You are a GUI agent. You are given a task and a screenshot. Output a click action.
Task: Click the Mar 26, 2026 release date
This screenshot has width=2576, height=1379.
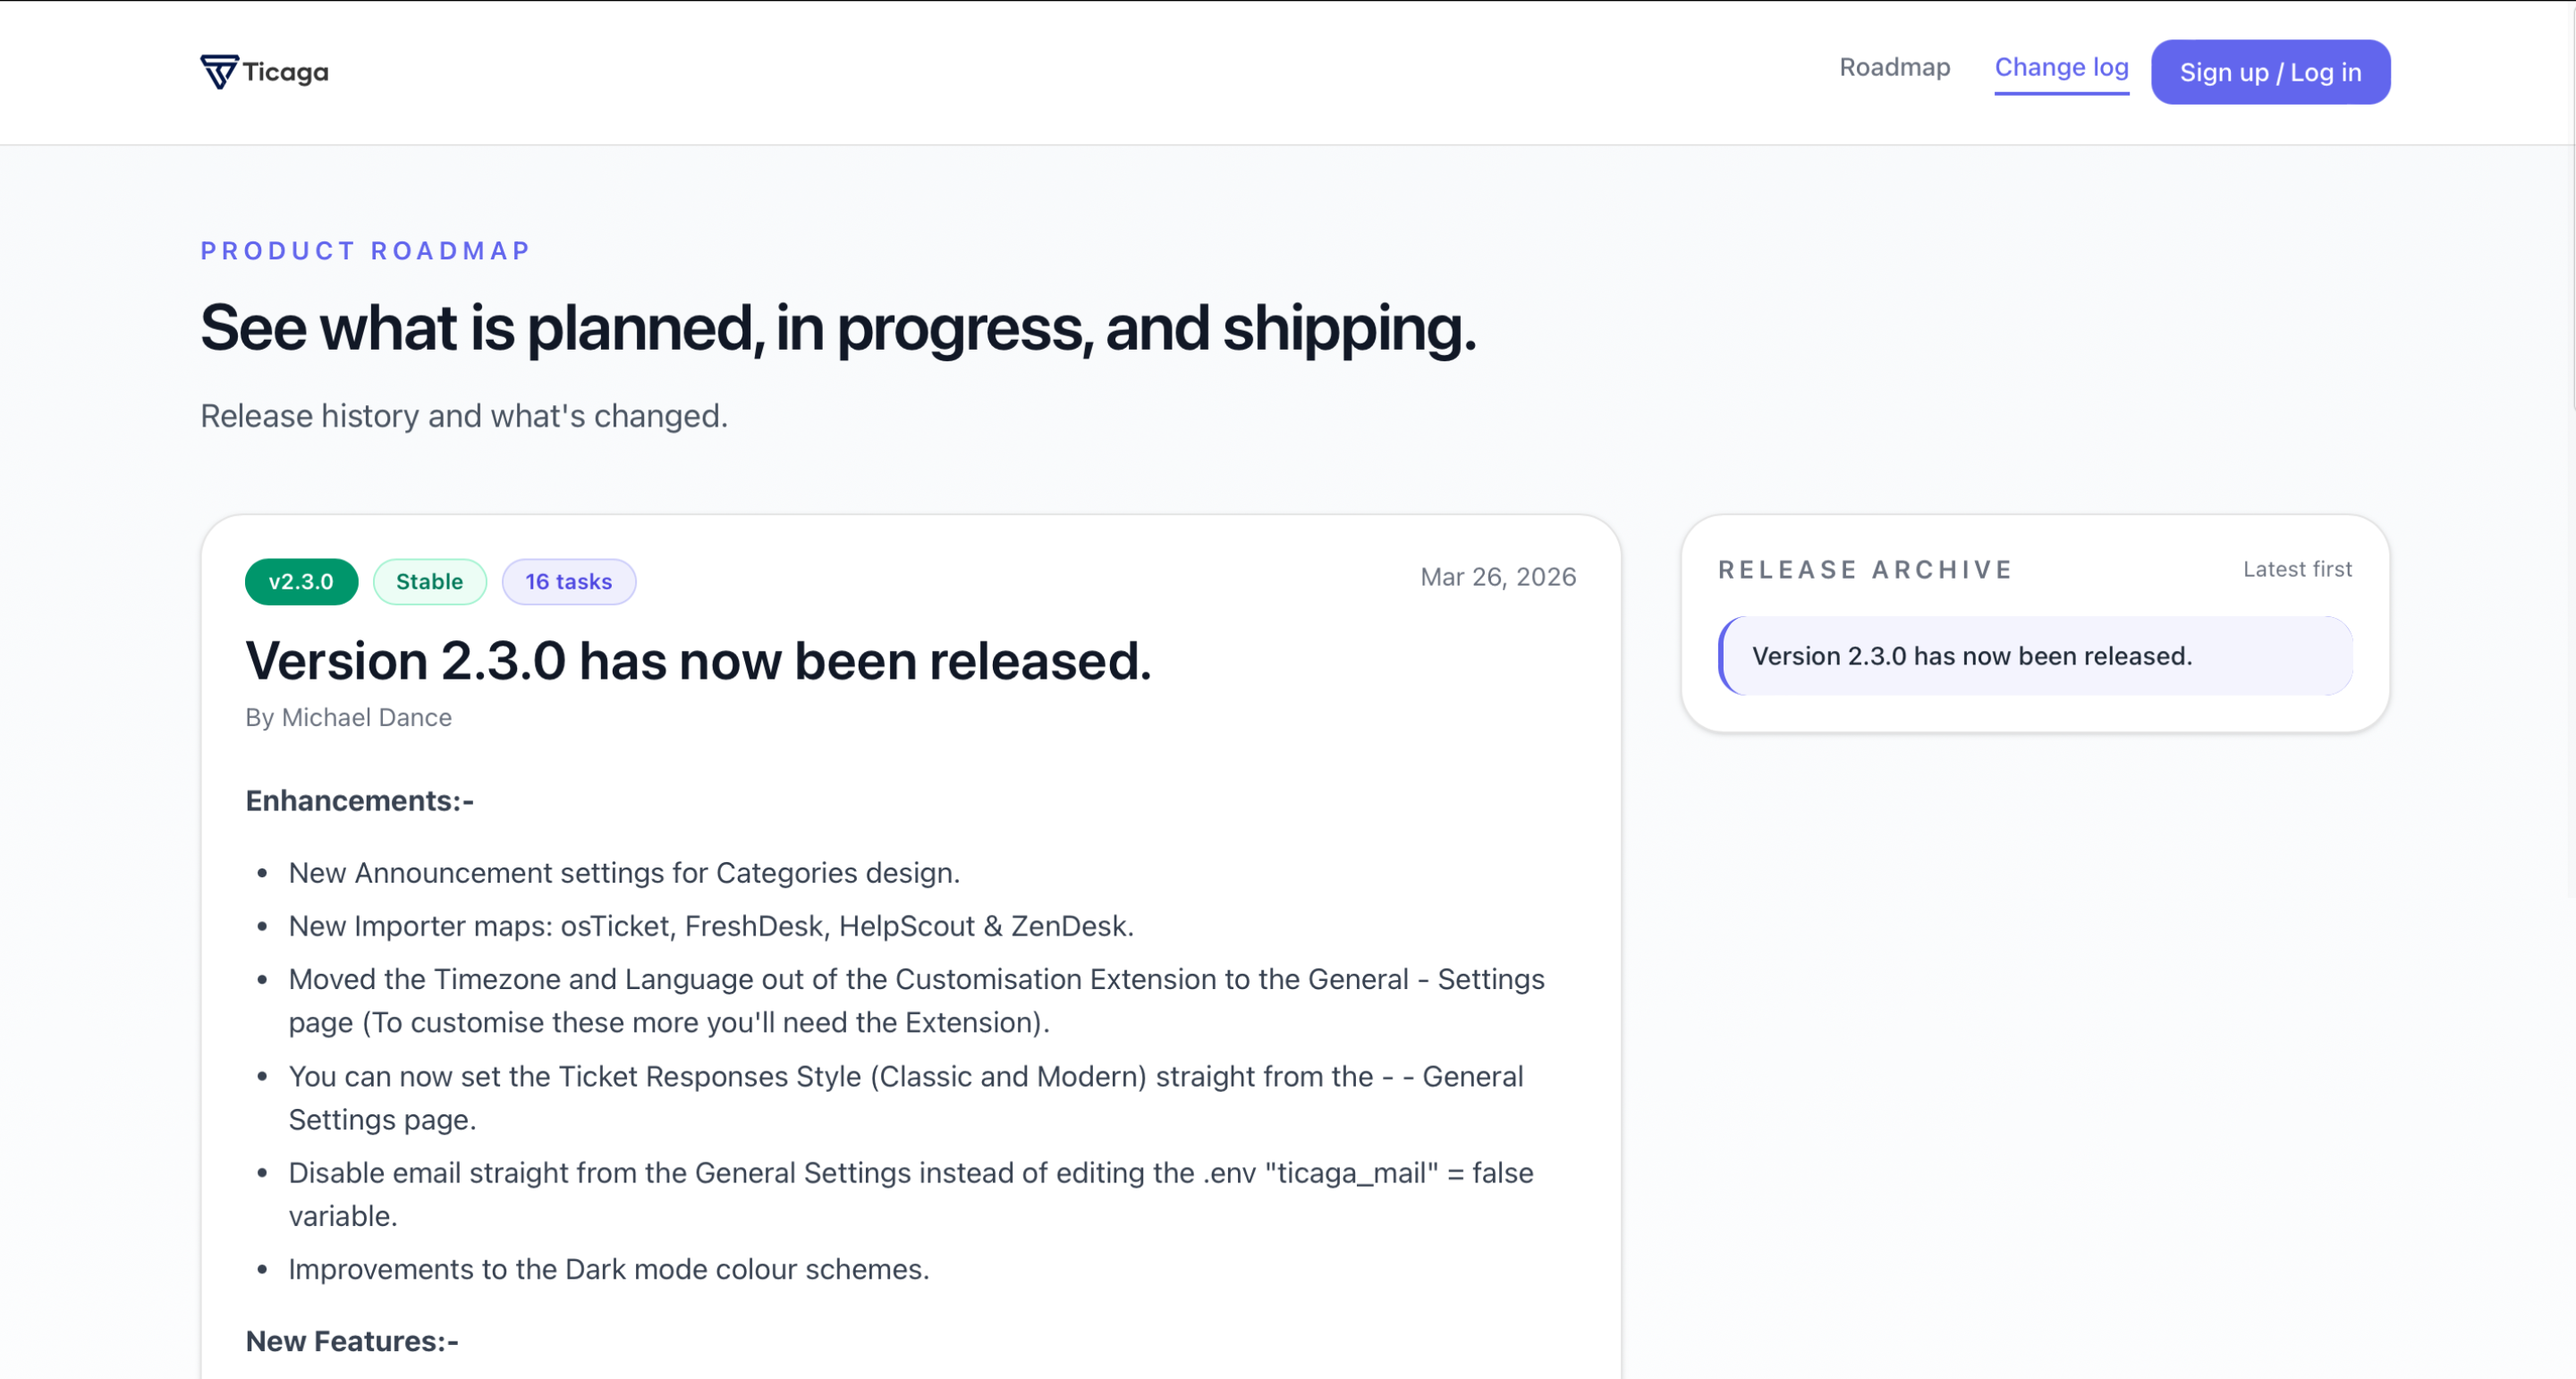pos(1497,577)
